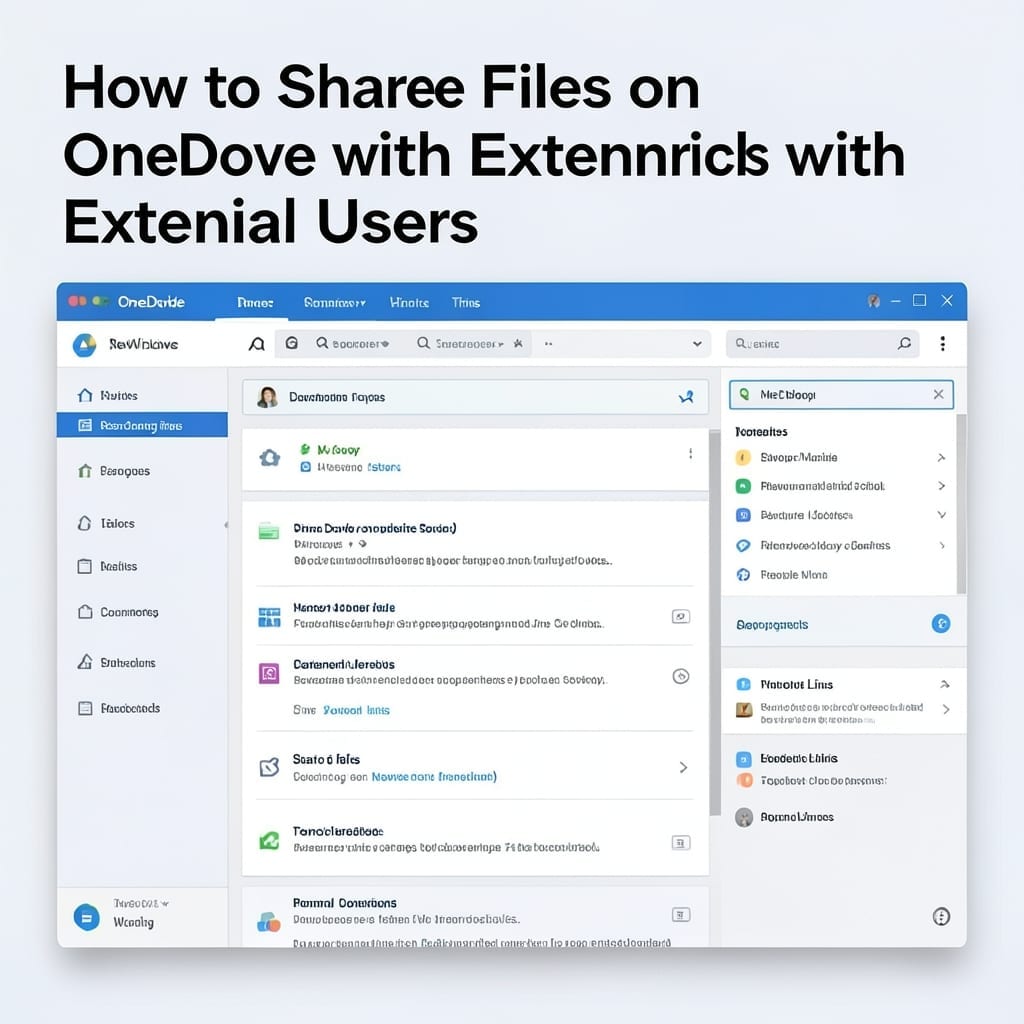Screen dimensions: 1024x1024
Task: Click the blue link under M foooy
Action: pyautogui.click(x=383, y=467)
